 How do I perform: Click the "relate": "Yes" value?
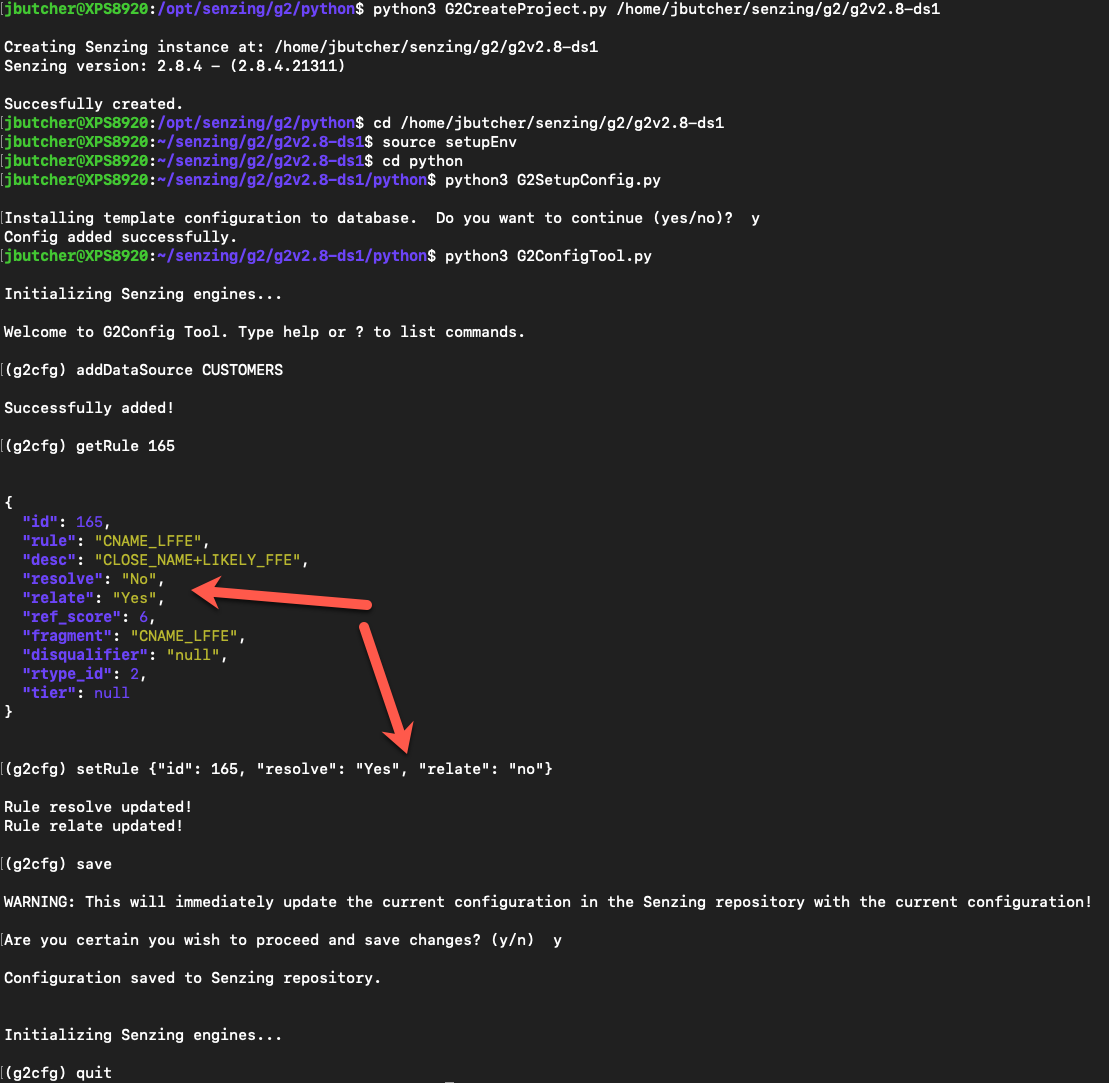(134, 598)
